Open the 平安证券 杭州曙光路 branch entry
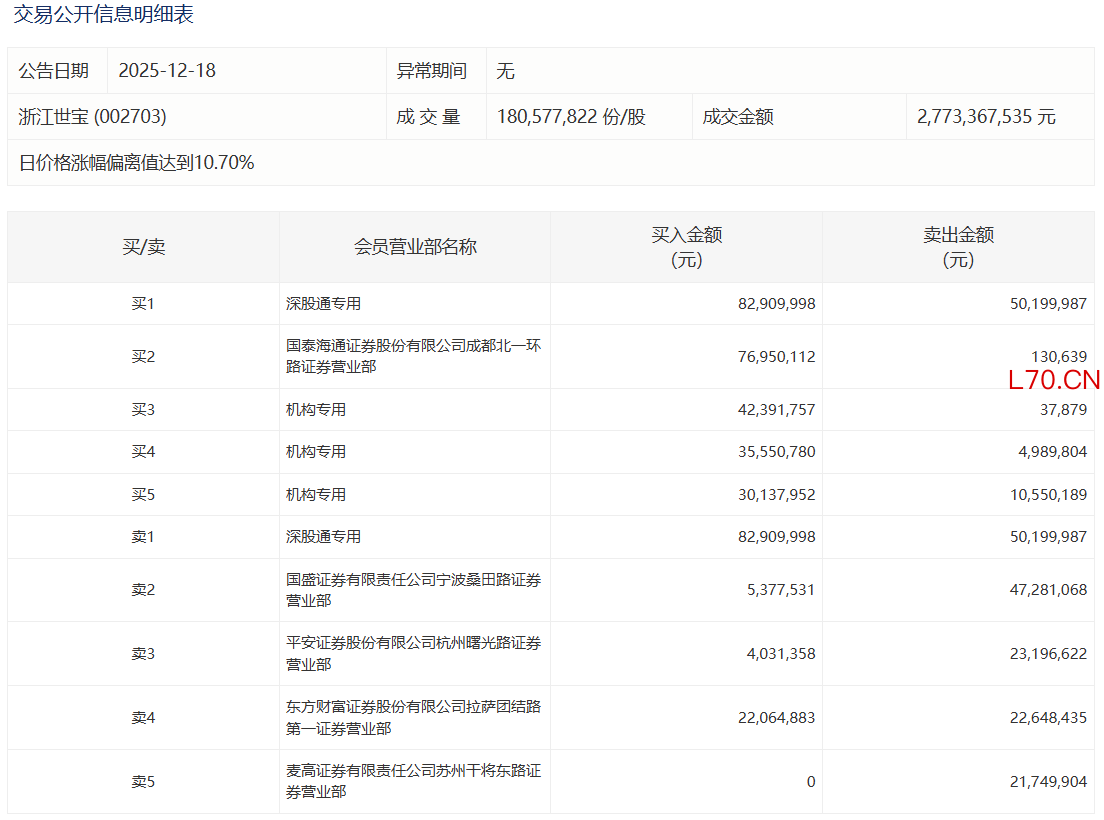This screenshot has width=1104, height=820. click(x=413, y=653)
